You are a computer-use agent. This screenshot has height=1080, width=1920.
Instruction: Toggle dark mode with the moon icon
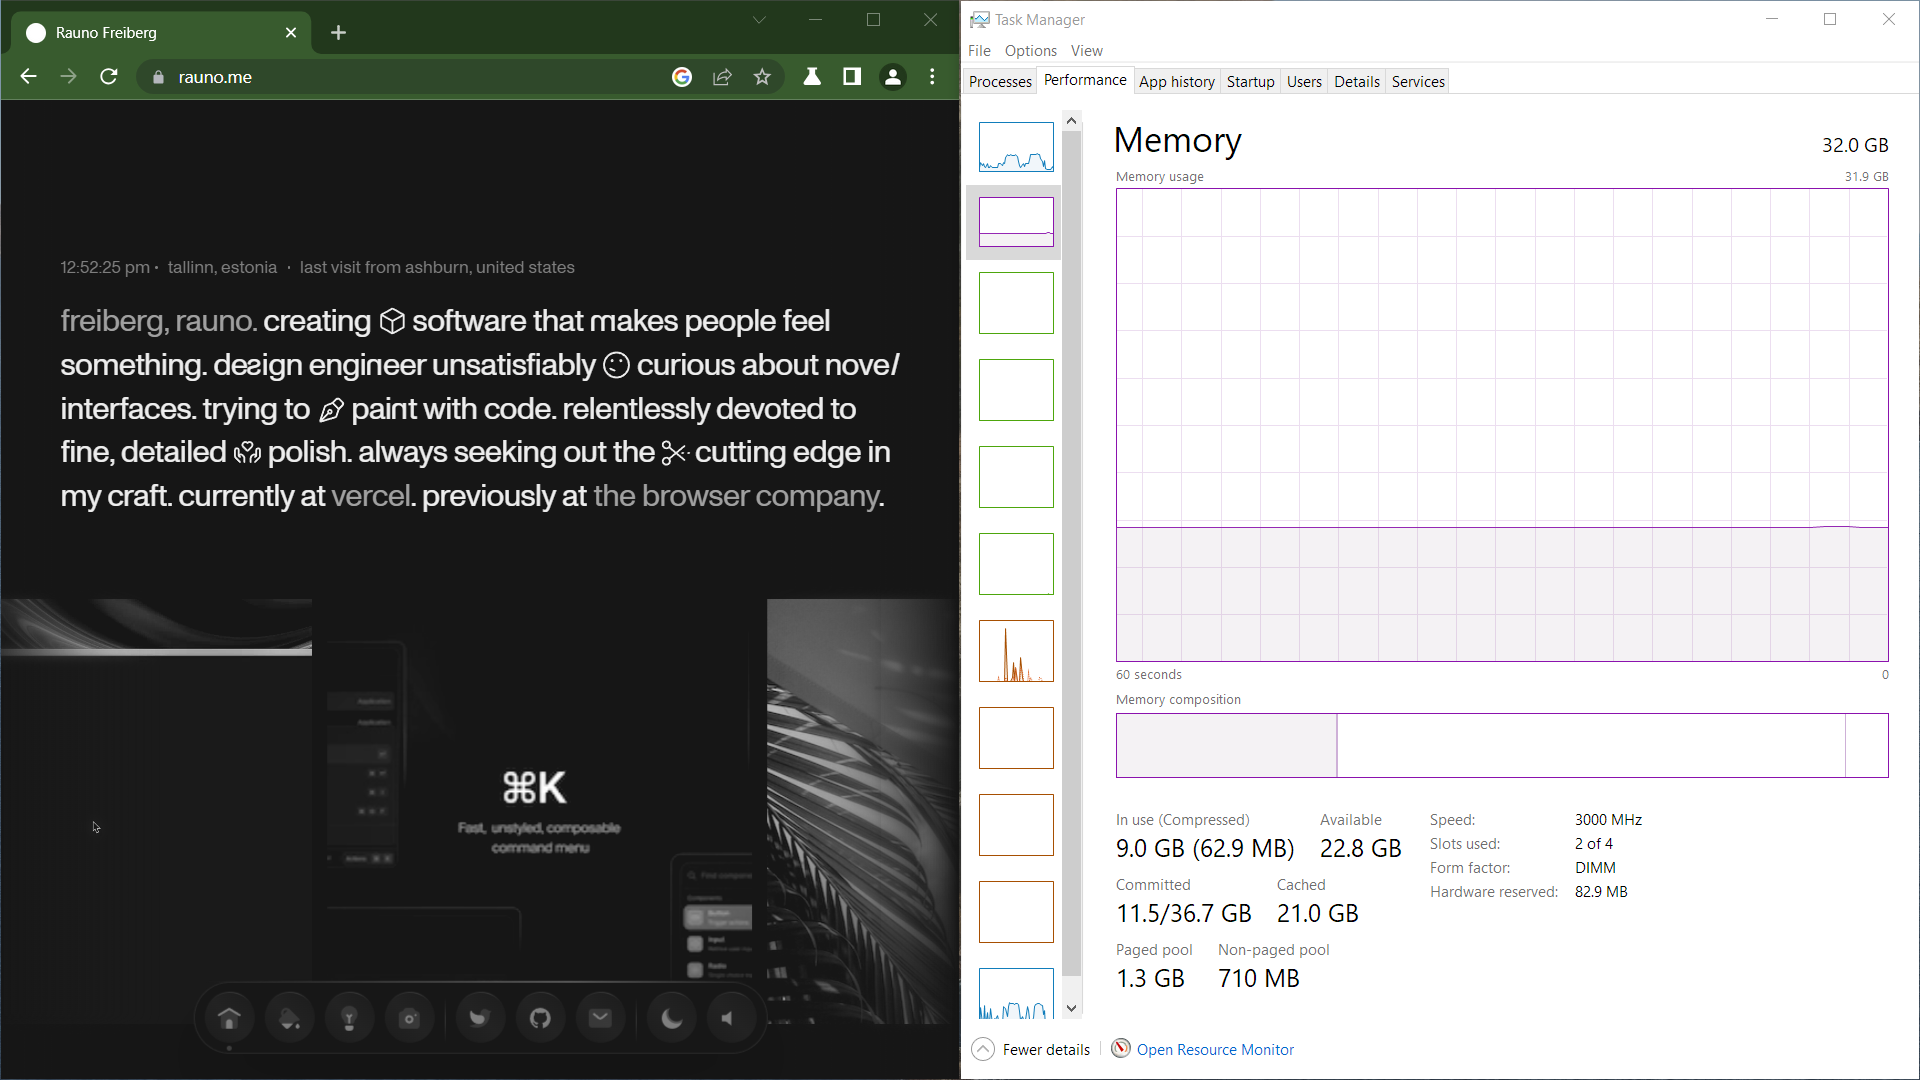point(671,1017)
